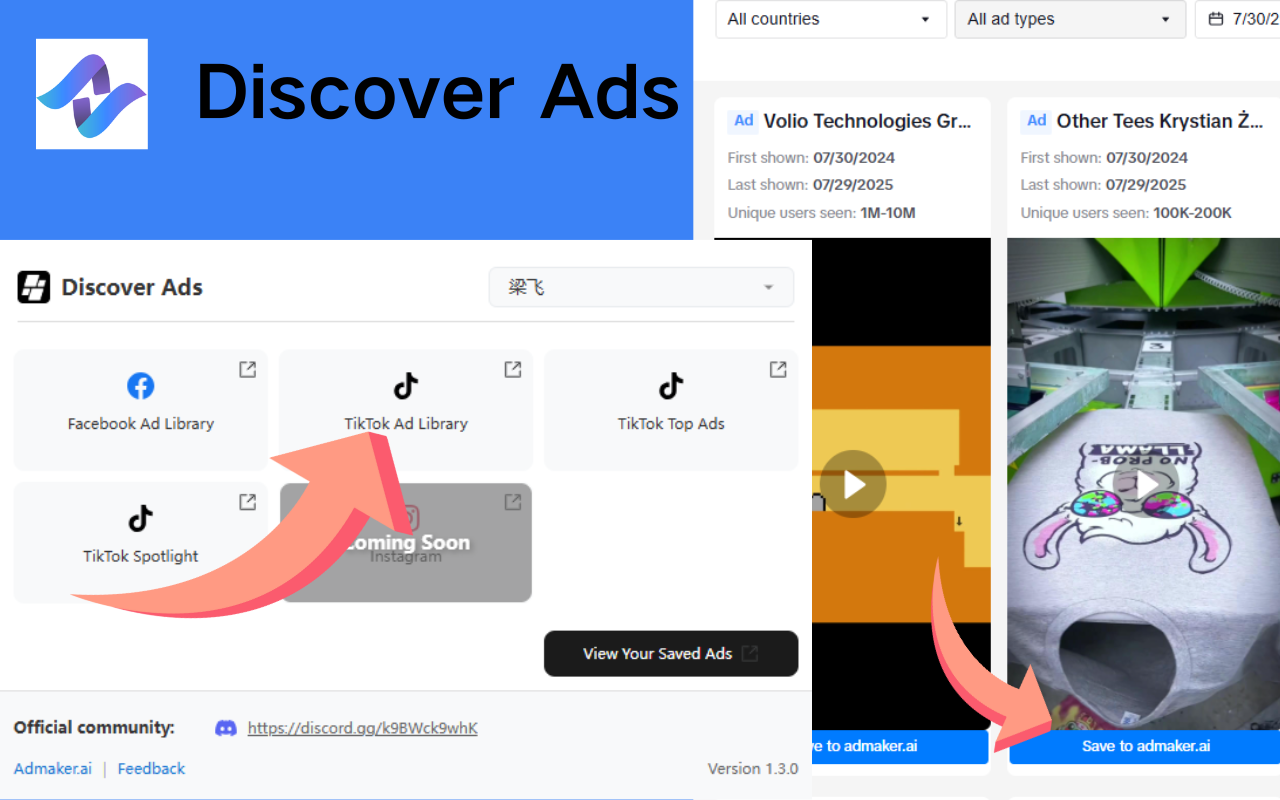The width and height of the screenshot is (1280, 800).
Task: Click the Ad badge on Volio Technologies card
Action: pos(743,121)
